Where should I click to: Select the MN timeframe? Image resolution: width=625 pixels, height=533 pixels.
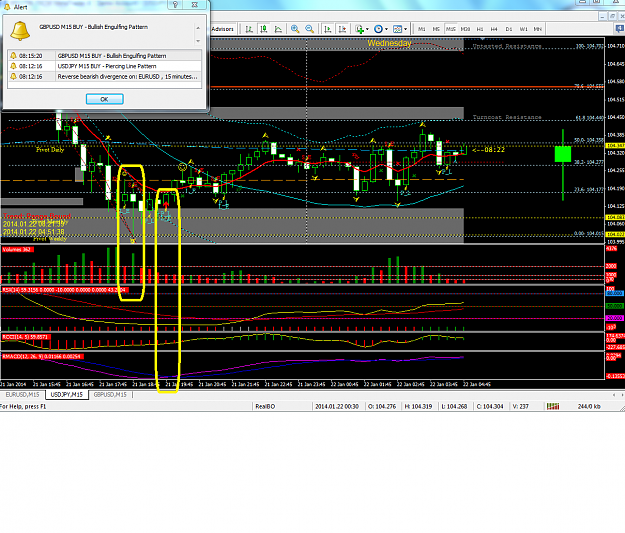point(538,29)
